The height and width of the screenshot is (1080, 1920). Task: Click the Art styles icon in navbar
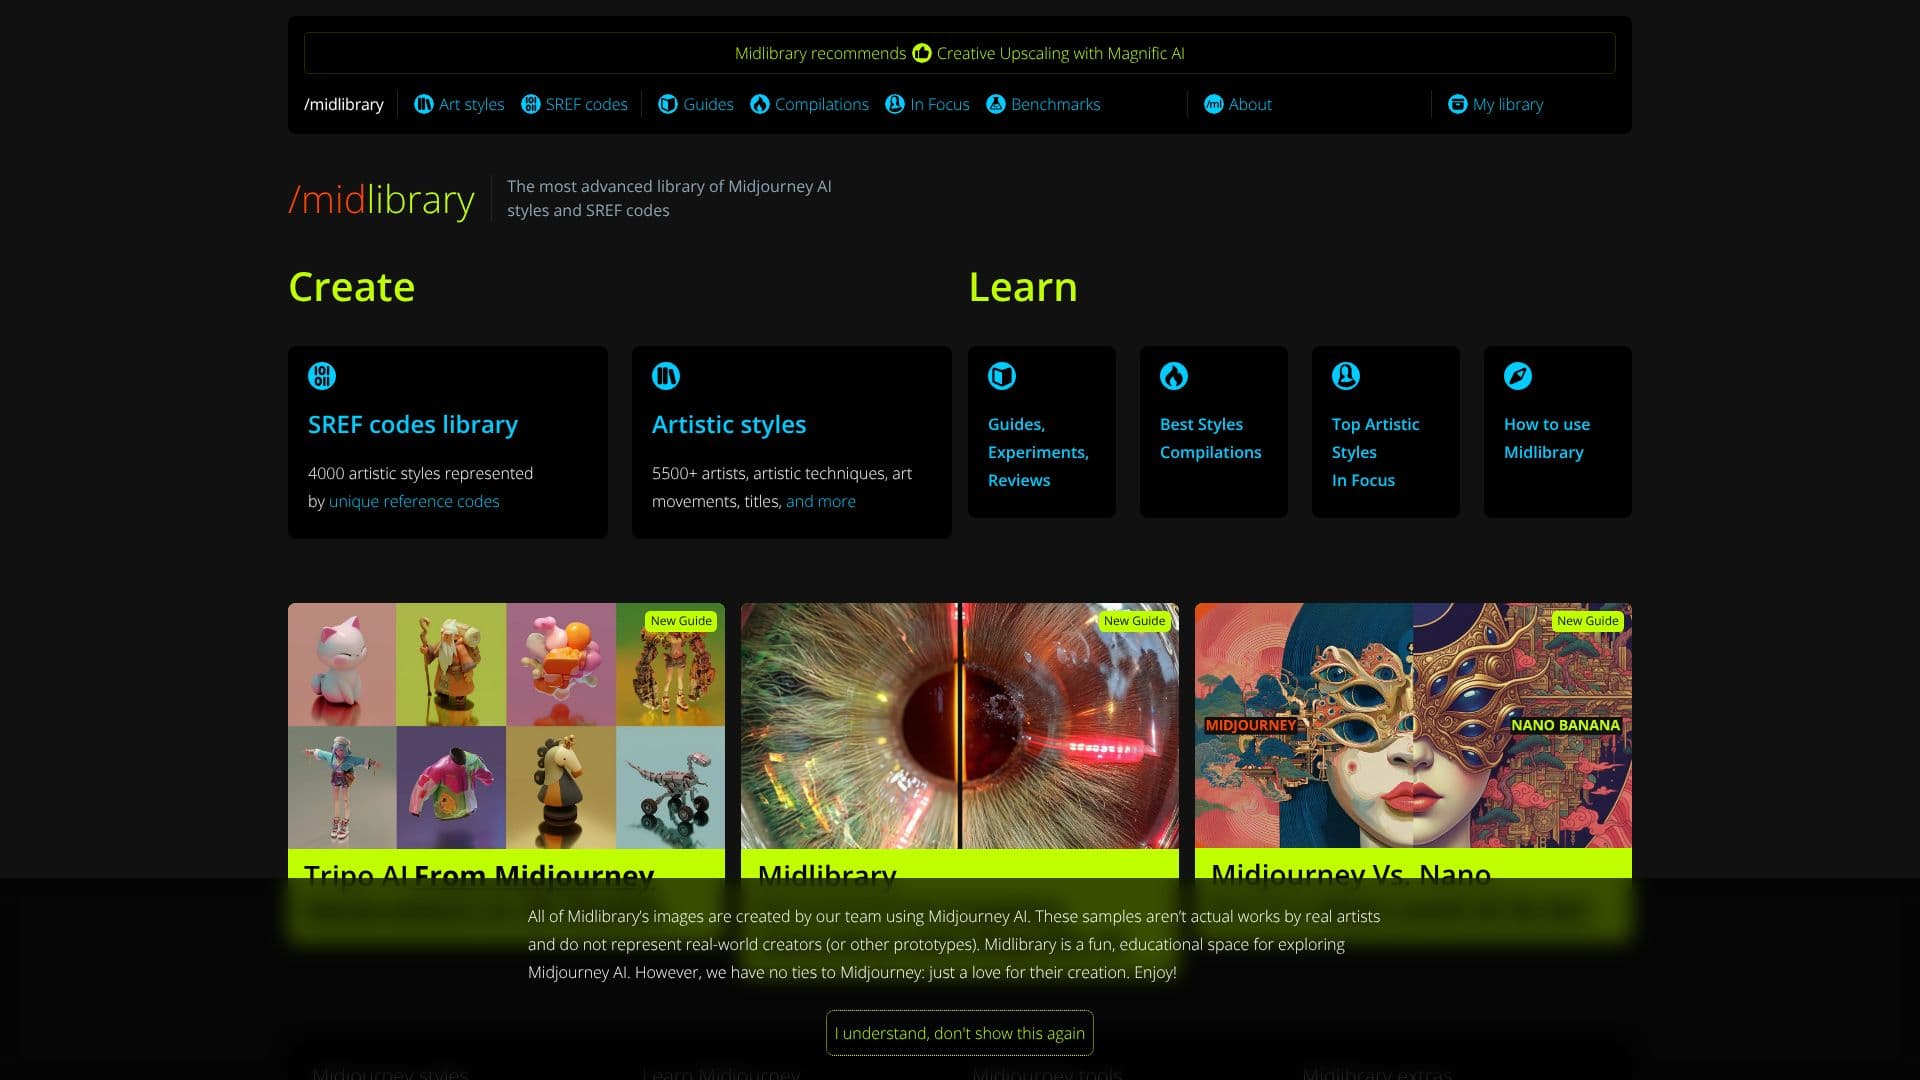[423, 104]
